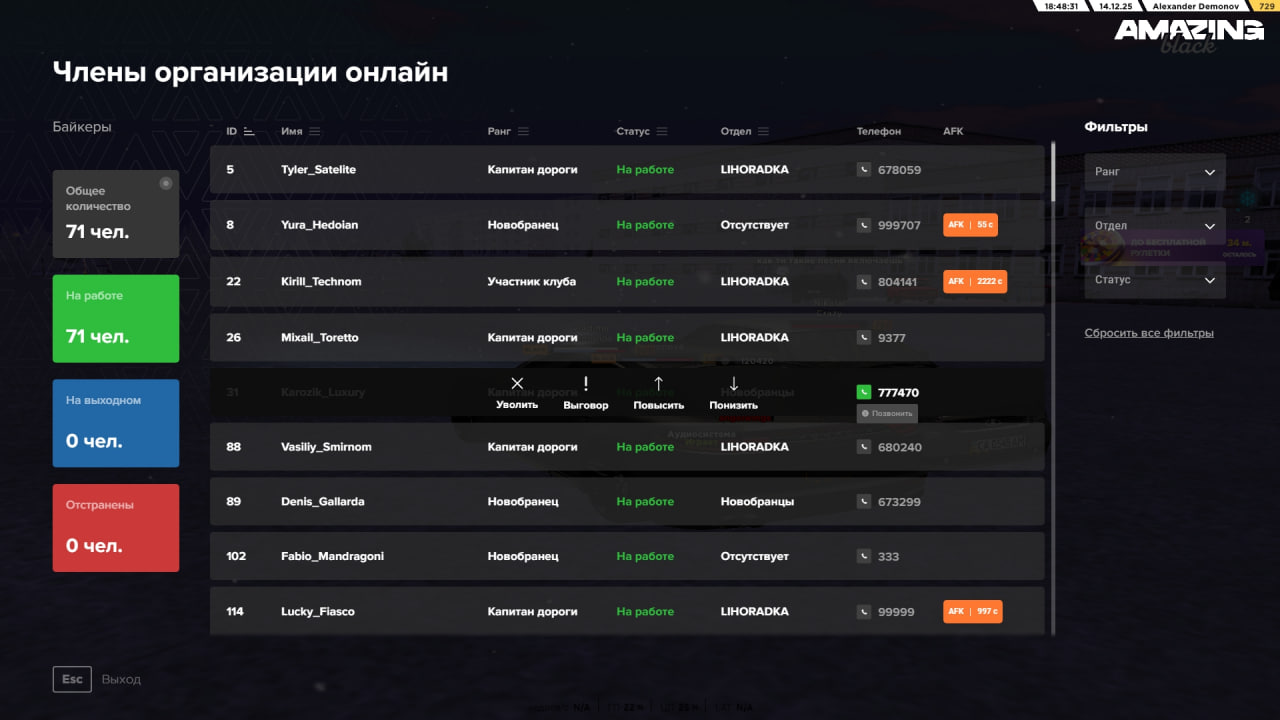The height and width of the screenshot is (720, 1280).
Task: Click the AFK column header
Action: (x=953, y=131)
